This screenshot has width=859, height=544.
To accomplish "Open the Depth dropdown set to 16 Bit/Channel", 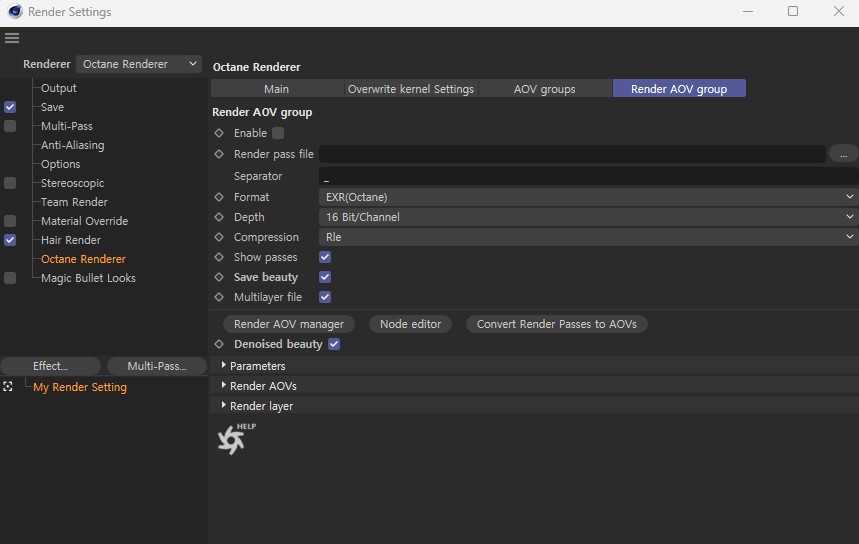I will click(588, 217).
